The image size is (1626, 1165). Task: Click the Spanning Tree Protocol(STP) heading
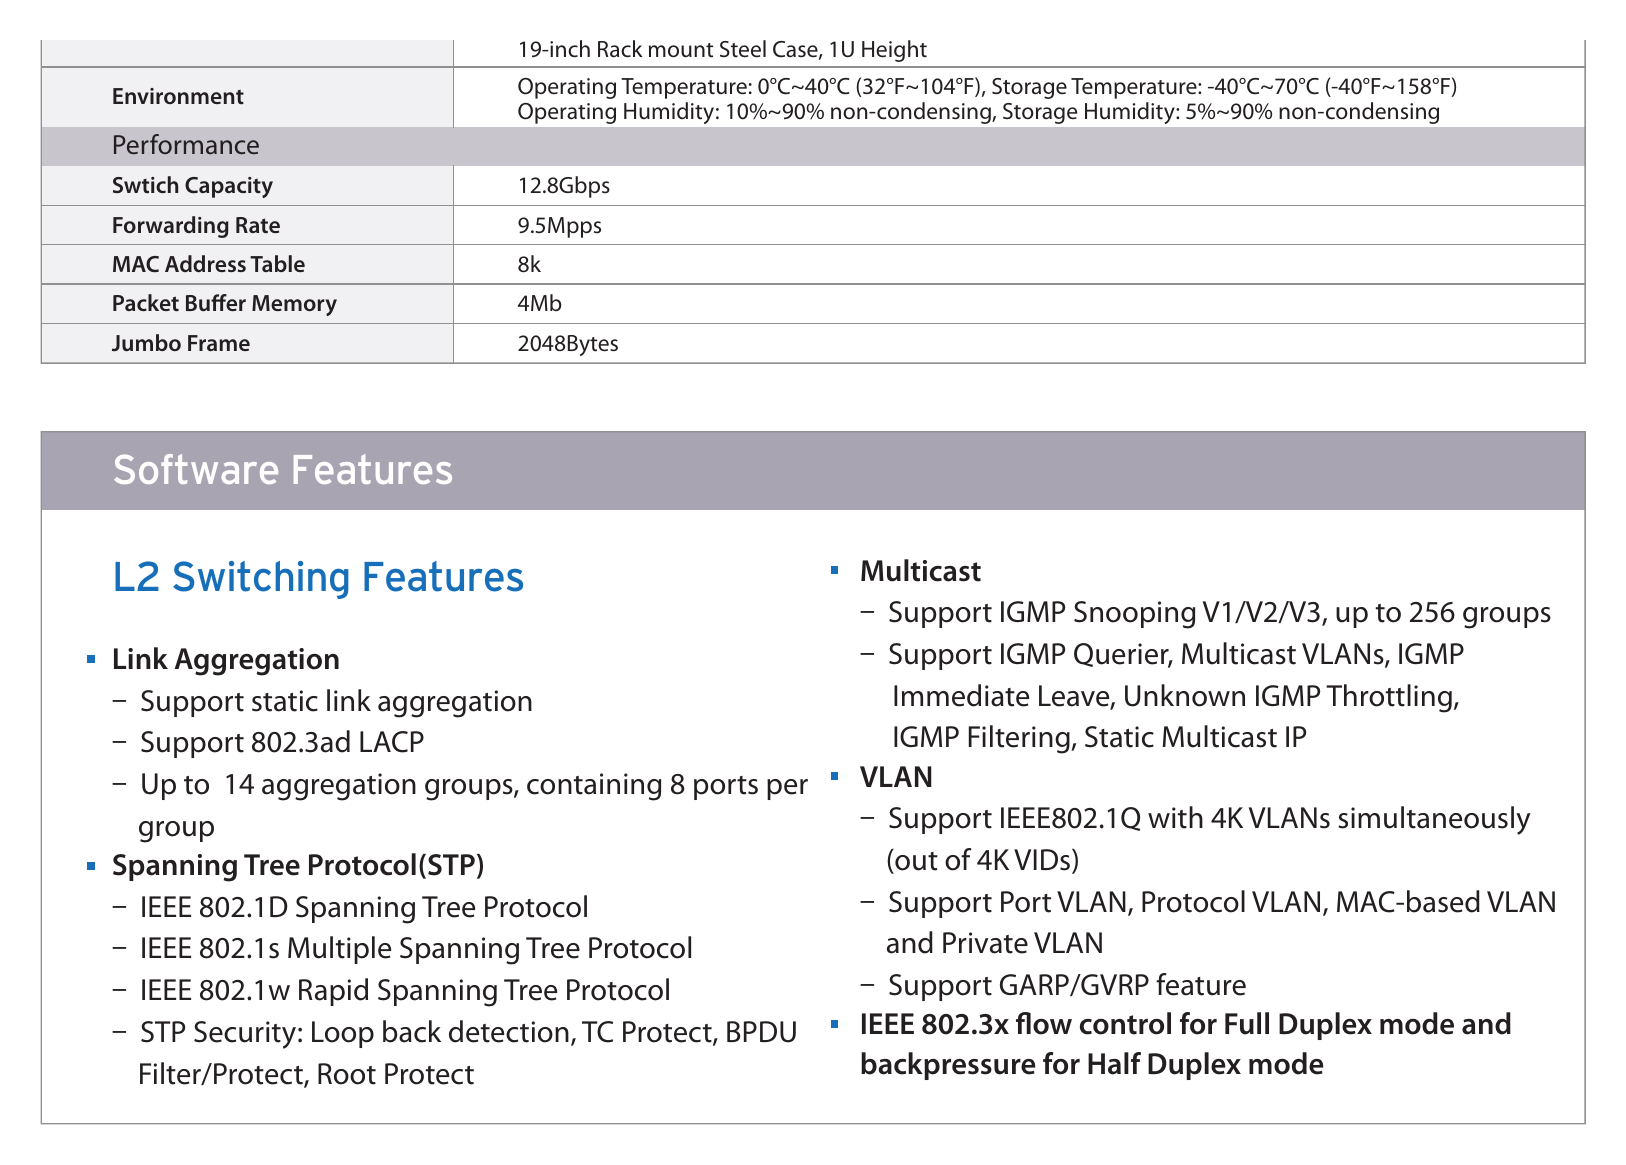(298, 865)
